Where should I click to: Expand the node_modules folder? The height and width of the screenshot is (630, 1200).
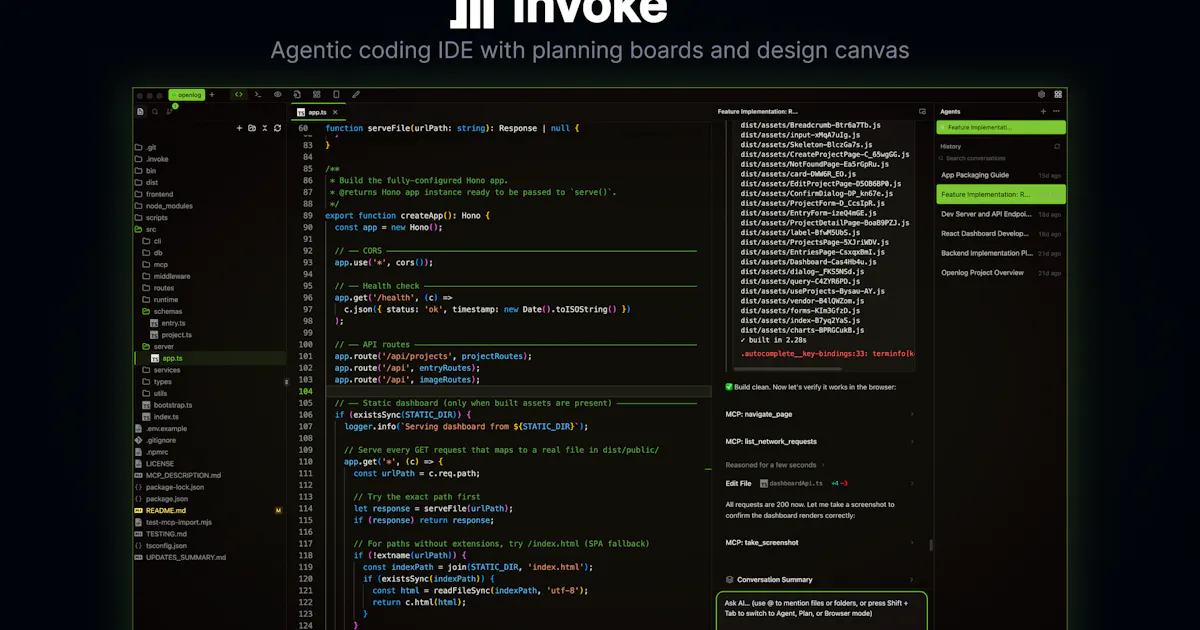(x=163, y=206)
